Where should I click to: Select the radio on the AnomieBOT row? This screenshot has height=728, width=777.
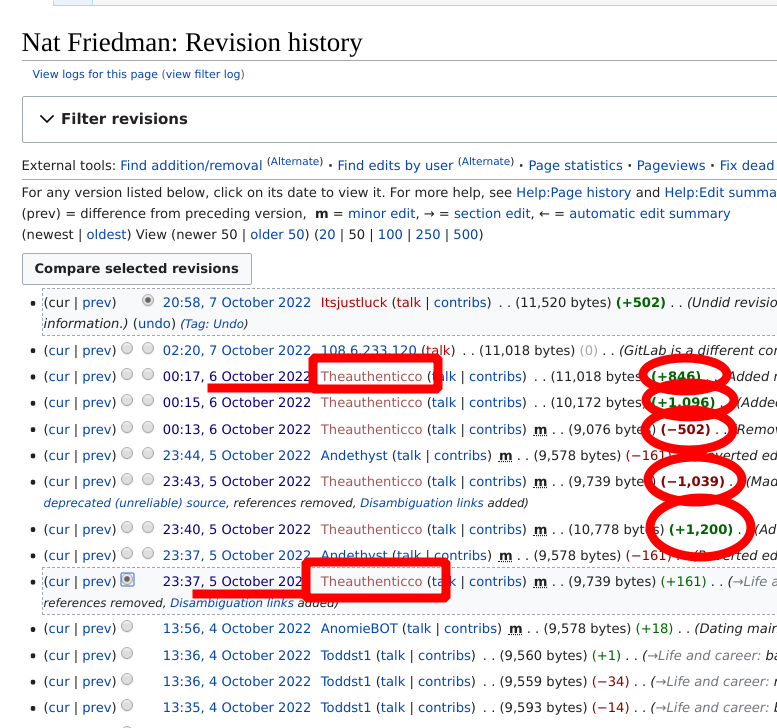pyautogui.click(x=127, y=626)
